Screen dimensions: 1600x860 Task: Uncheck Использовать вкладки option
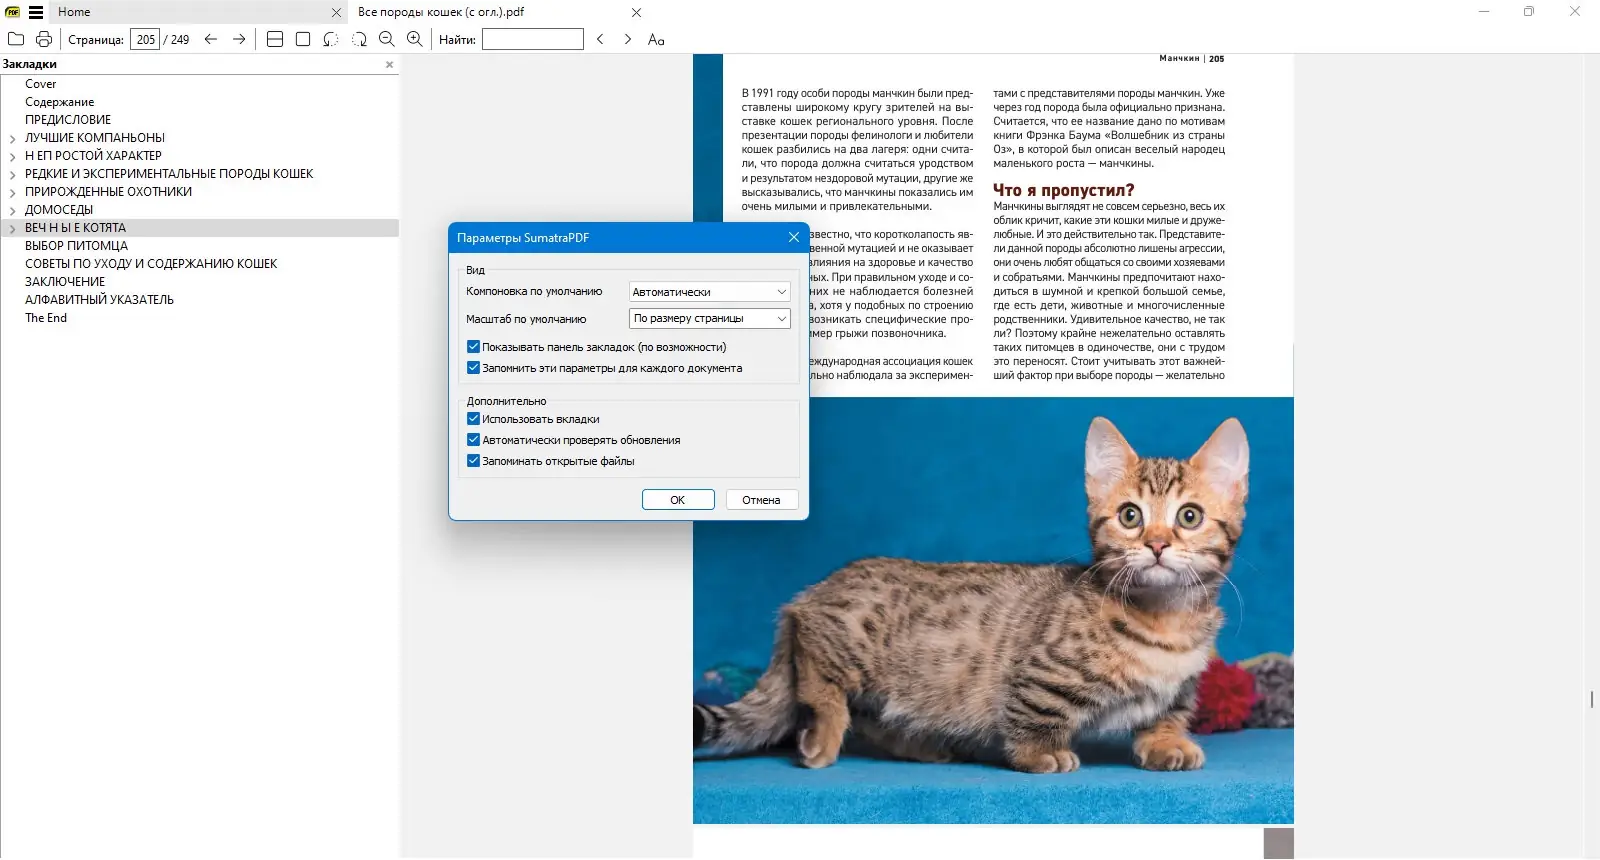474,419
